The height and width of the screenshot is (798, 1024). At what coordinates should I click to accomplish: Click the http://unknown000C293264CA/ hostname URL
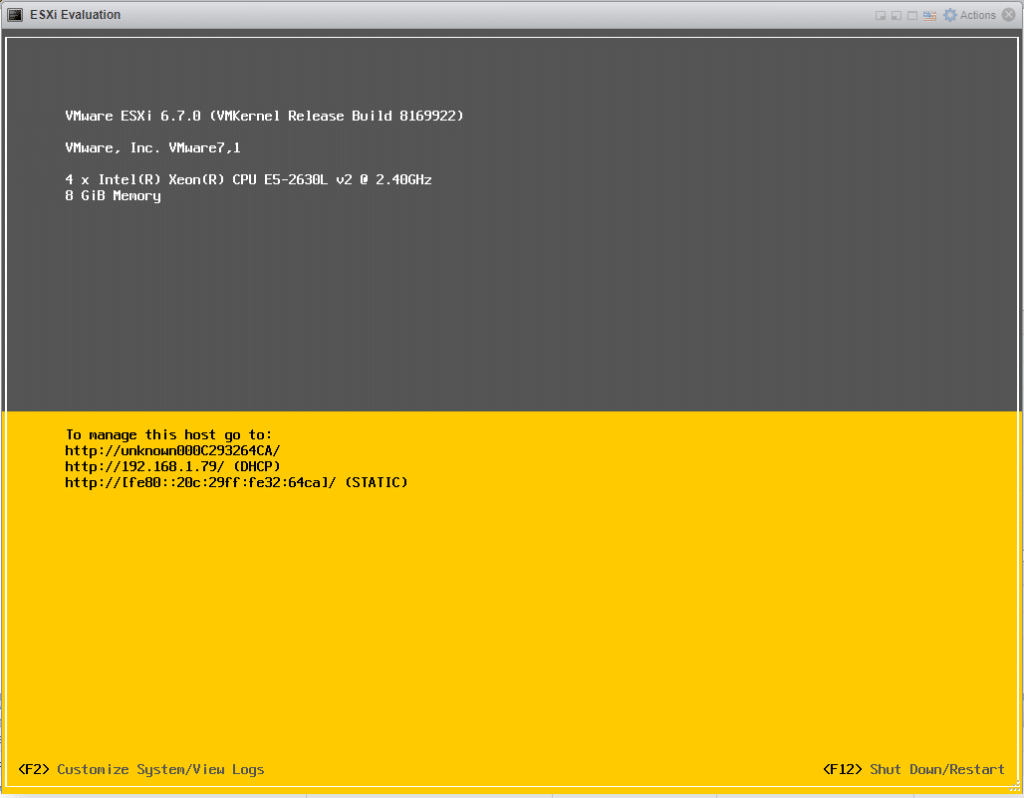pos(172,451)
